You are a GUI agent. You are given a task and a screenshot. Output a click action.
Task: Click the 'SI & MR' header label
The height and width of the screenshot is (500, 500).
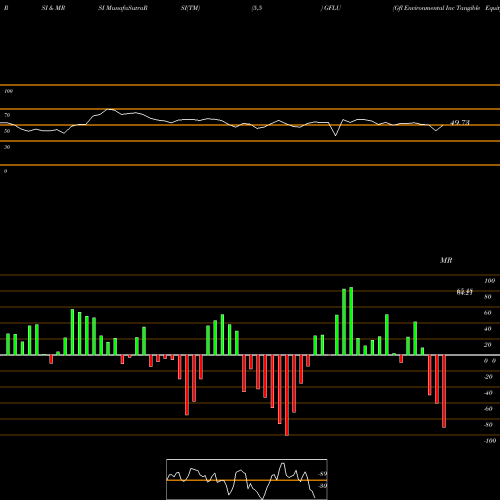tap(53, 8)
